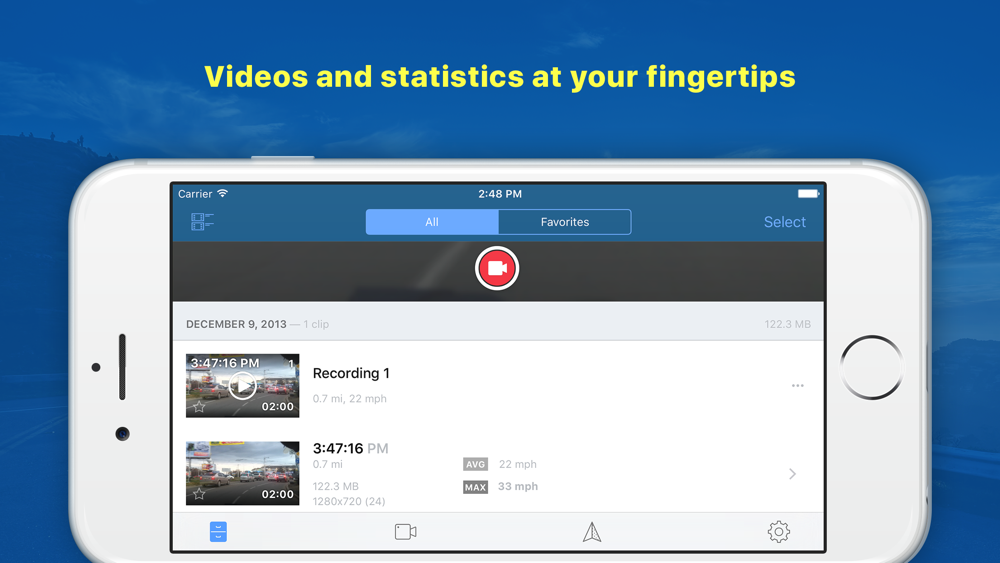The image size is (1000, 563).
Task: Tap the 2:48 PM status clock
Action: pyautogui.click(x=500, y=194)
